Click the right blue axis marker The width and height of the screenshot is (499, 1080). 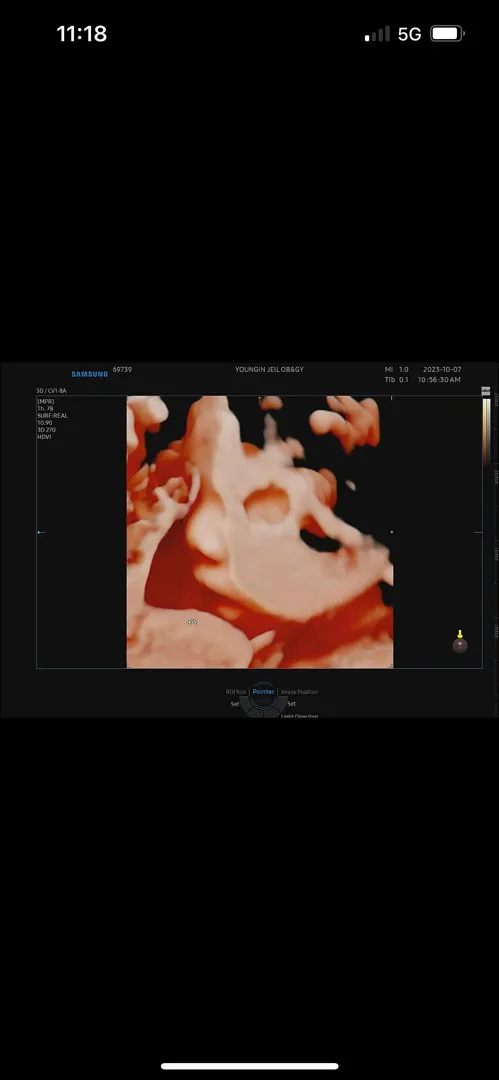click(391, 532)
